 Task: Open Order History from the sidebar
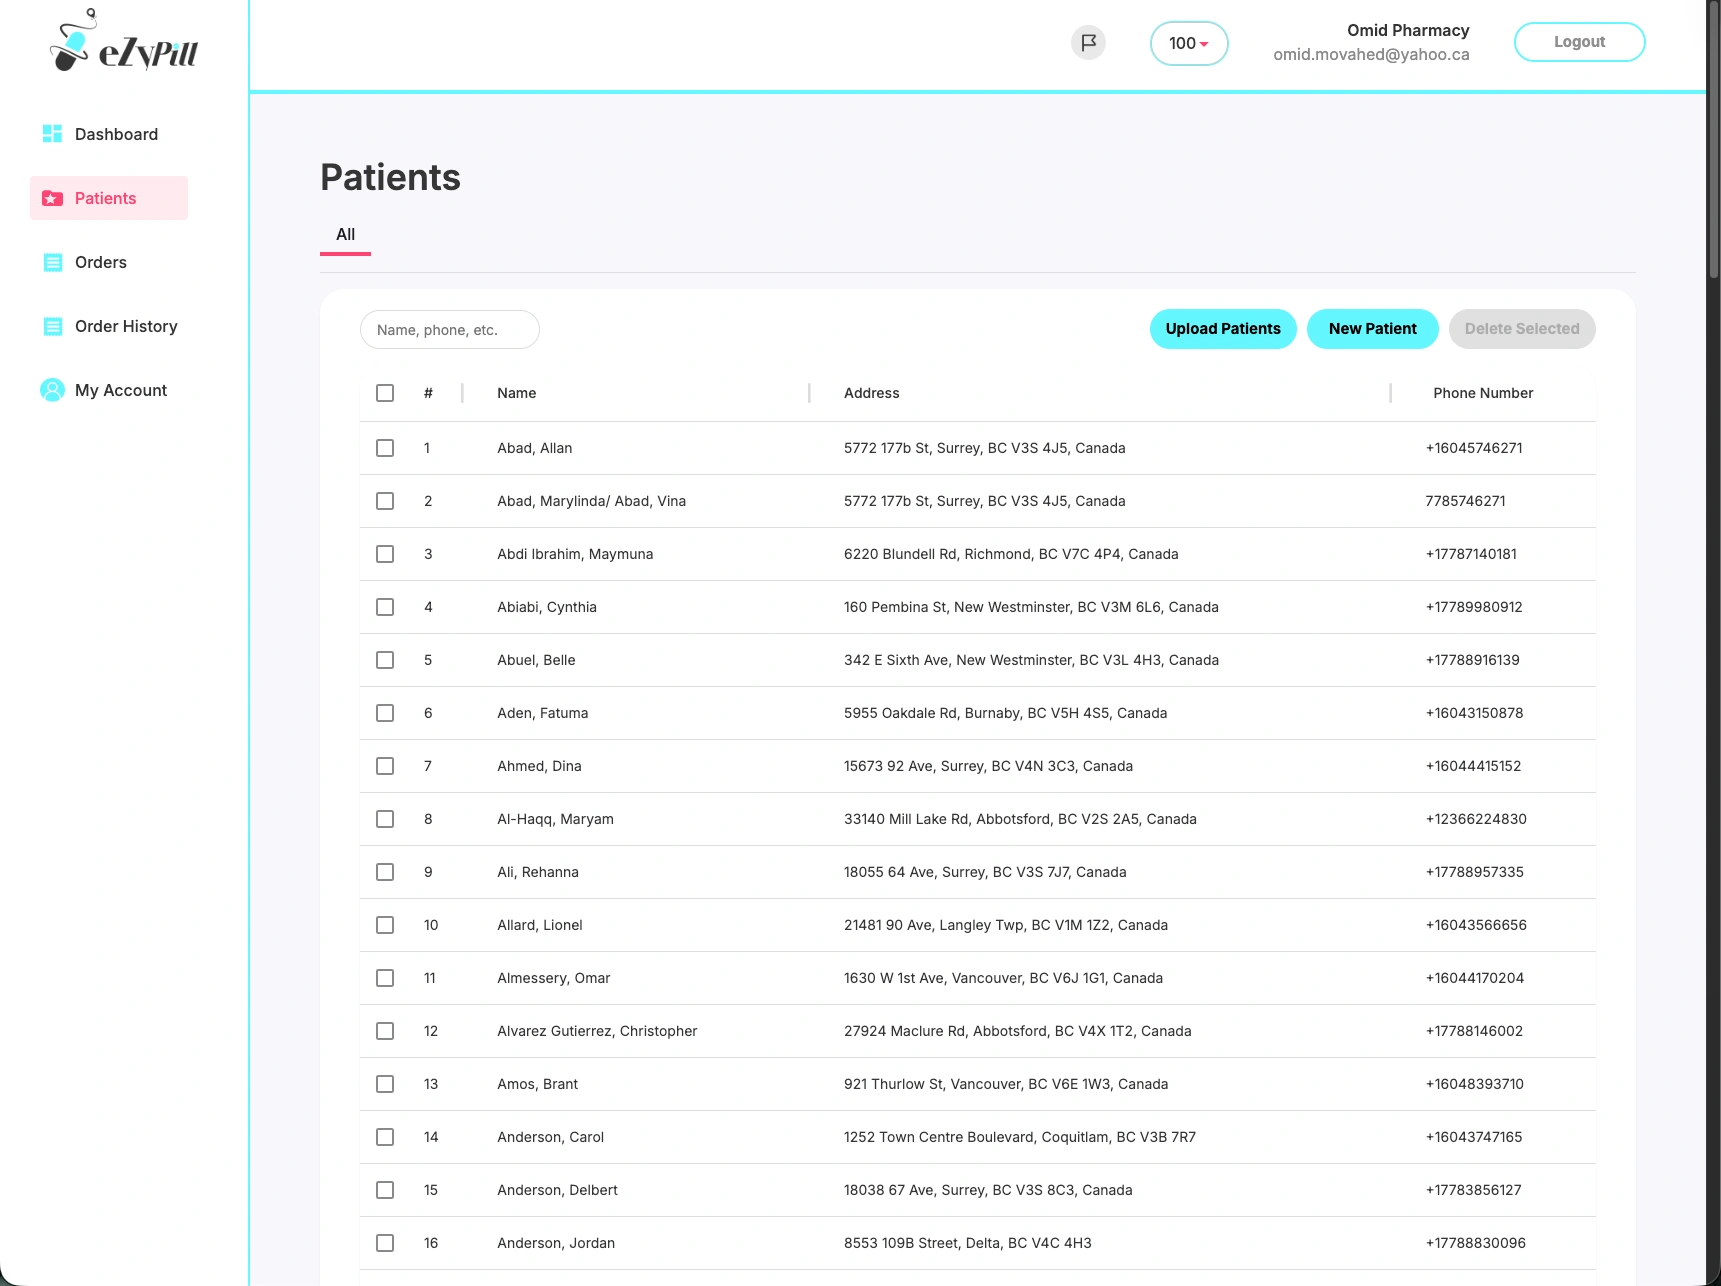[x=125, y=326]
